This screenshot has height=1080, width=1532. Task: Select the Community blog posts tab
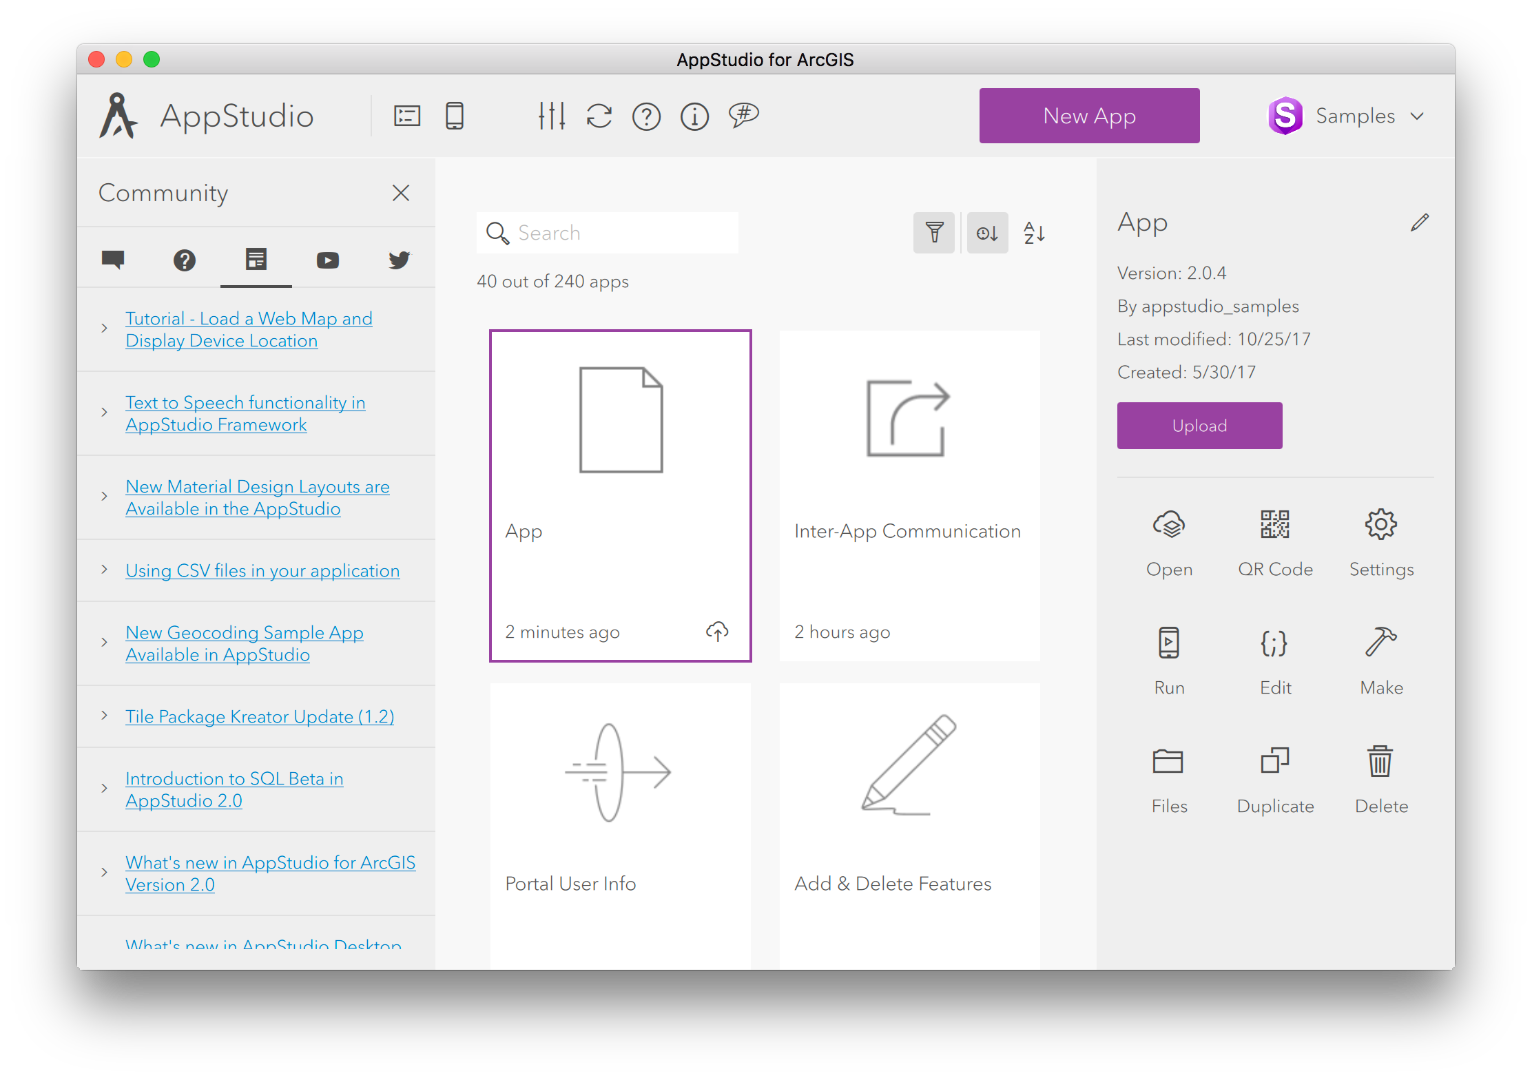[256, 260]
